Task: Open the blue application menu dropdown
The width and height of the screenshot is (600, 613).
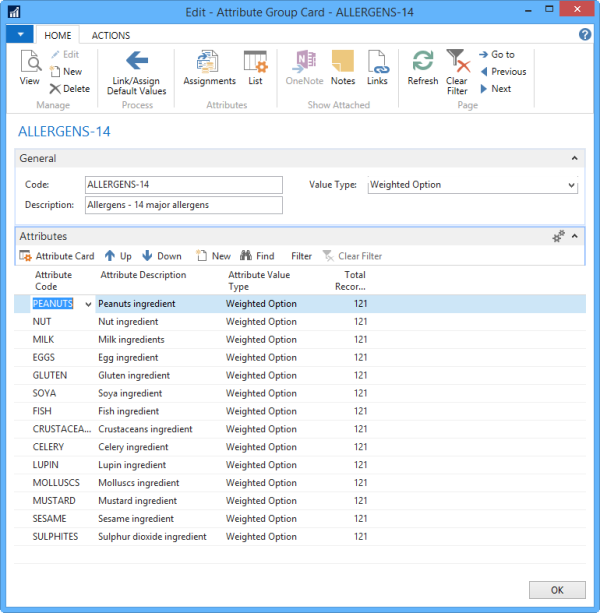Action: 20,34
